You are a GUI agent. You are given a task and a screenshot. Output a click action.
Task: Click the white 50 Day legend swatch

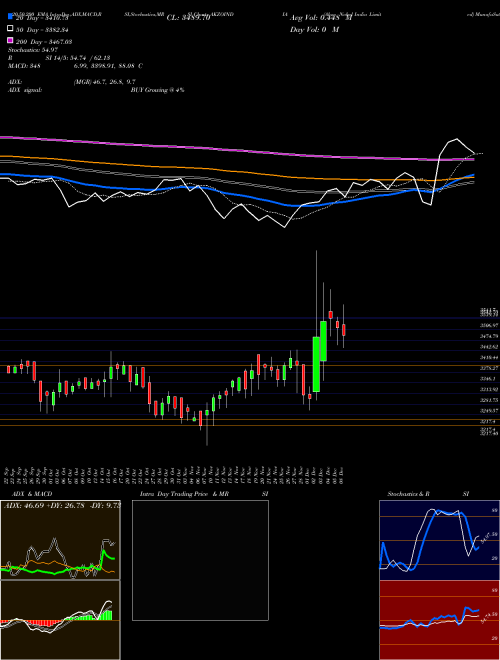pyautogui.click(x=11, y=29)
